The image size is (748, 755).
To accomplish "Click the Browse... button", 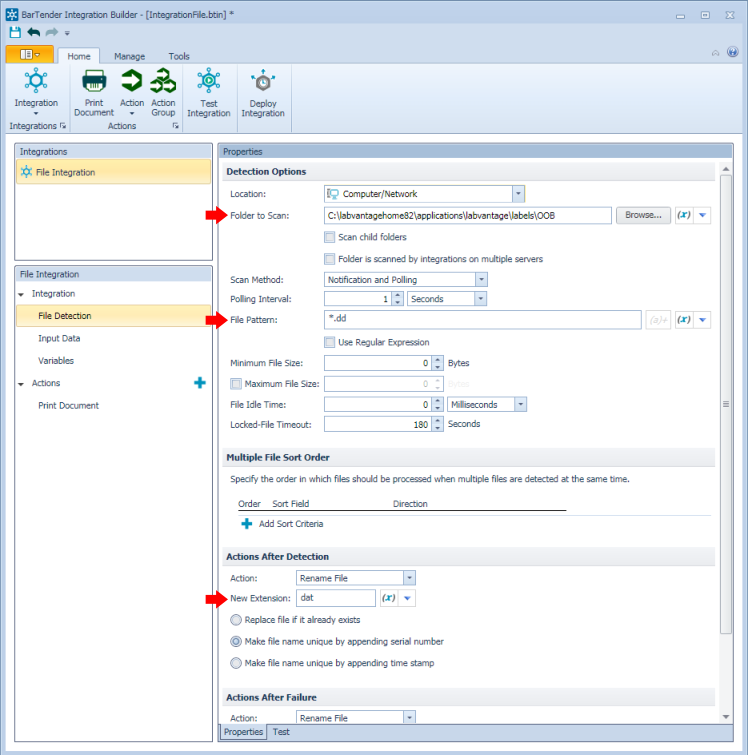I will pyautogui.click(x=643, y=215).
